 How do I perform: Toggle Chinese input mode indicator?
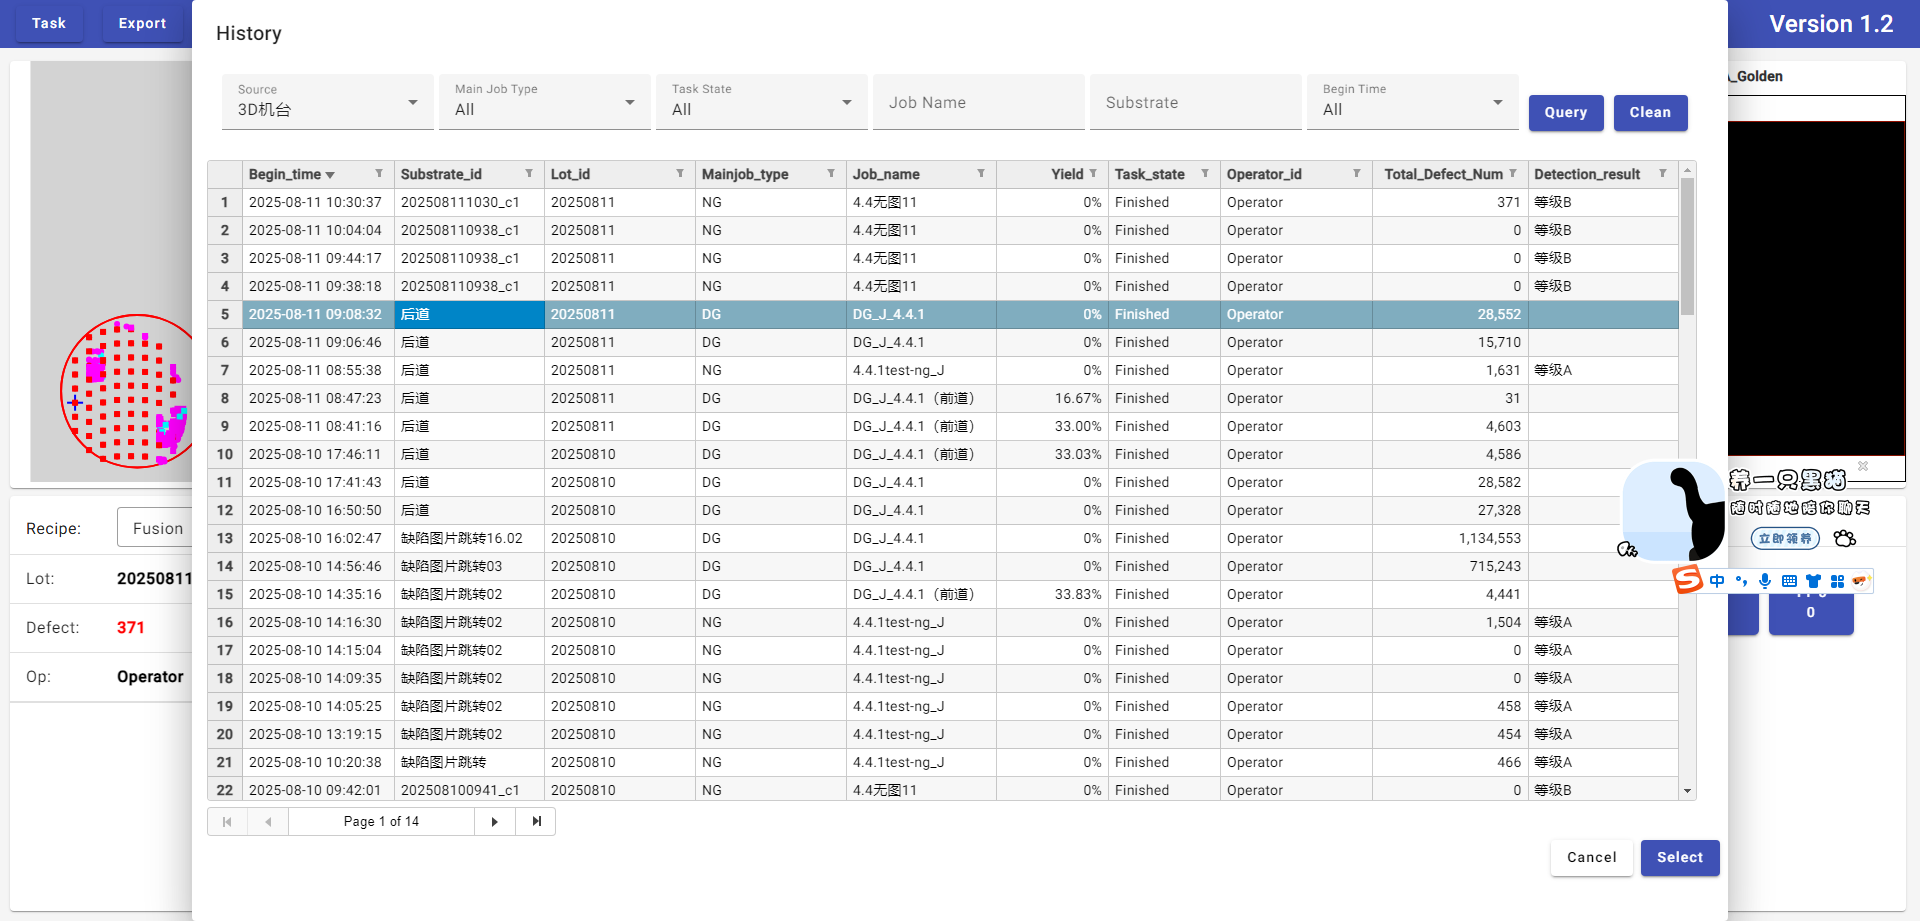tap(1717, 581)
